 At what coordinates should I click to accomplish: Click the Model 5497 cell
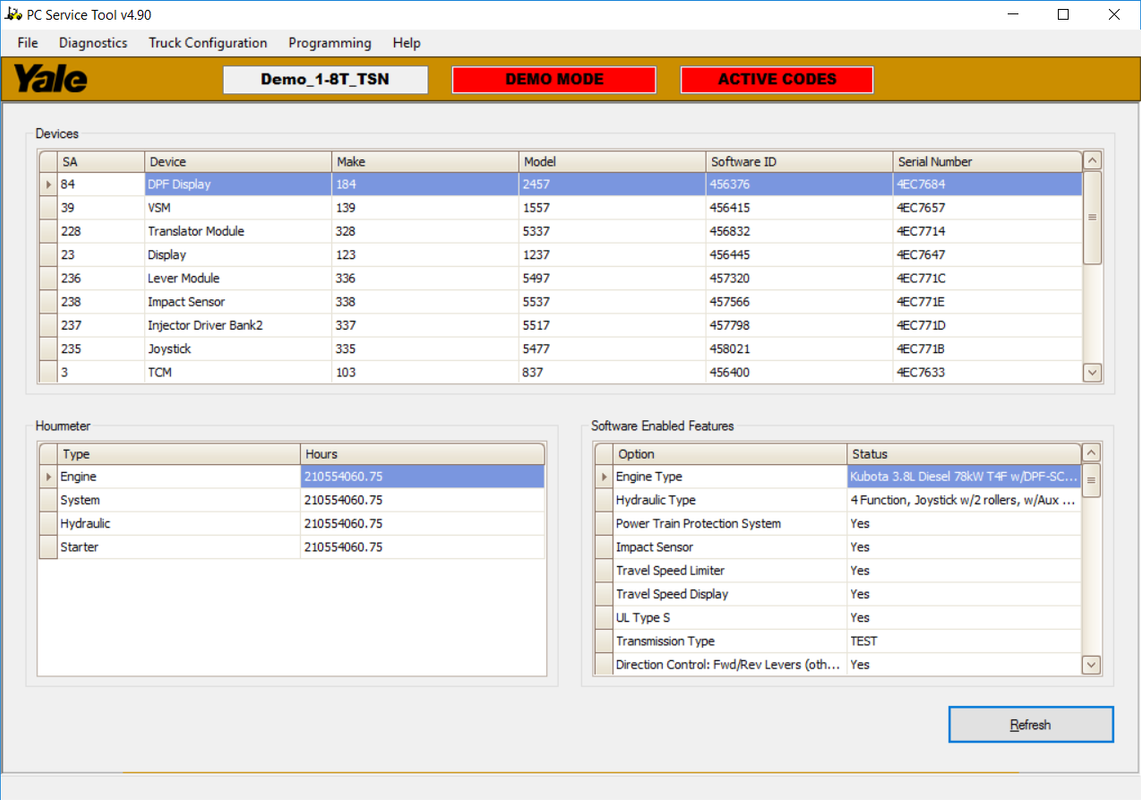[612, 278]
